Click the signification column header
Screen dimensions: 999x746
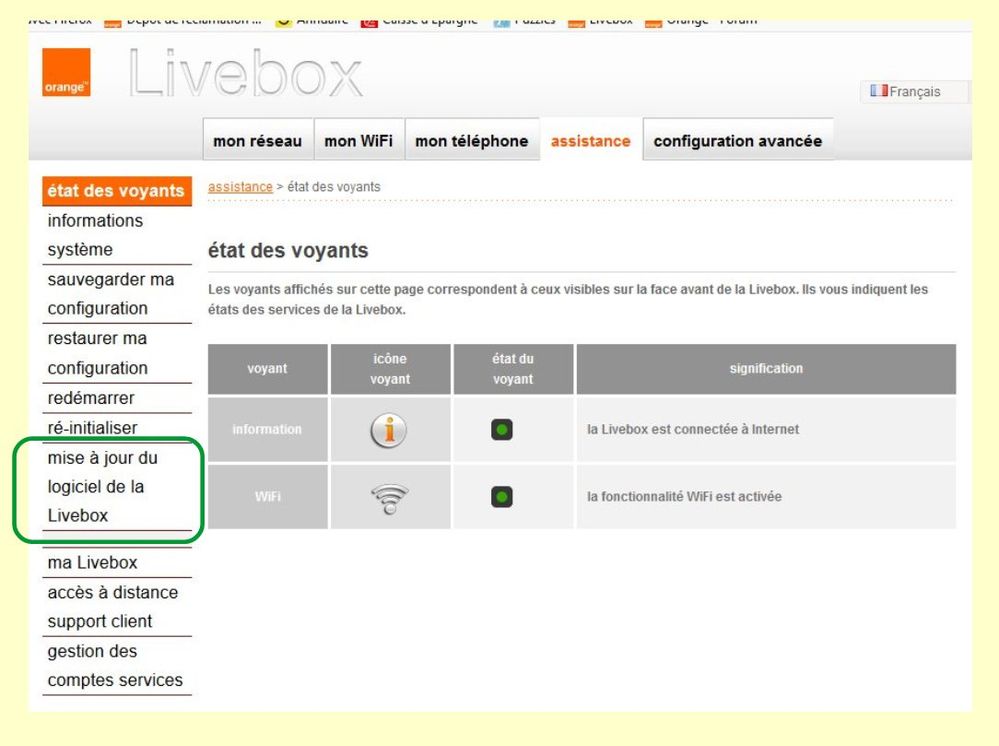tap(766, 369)
